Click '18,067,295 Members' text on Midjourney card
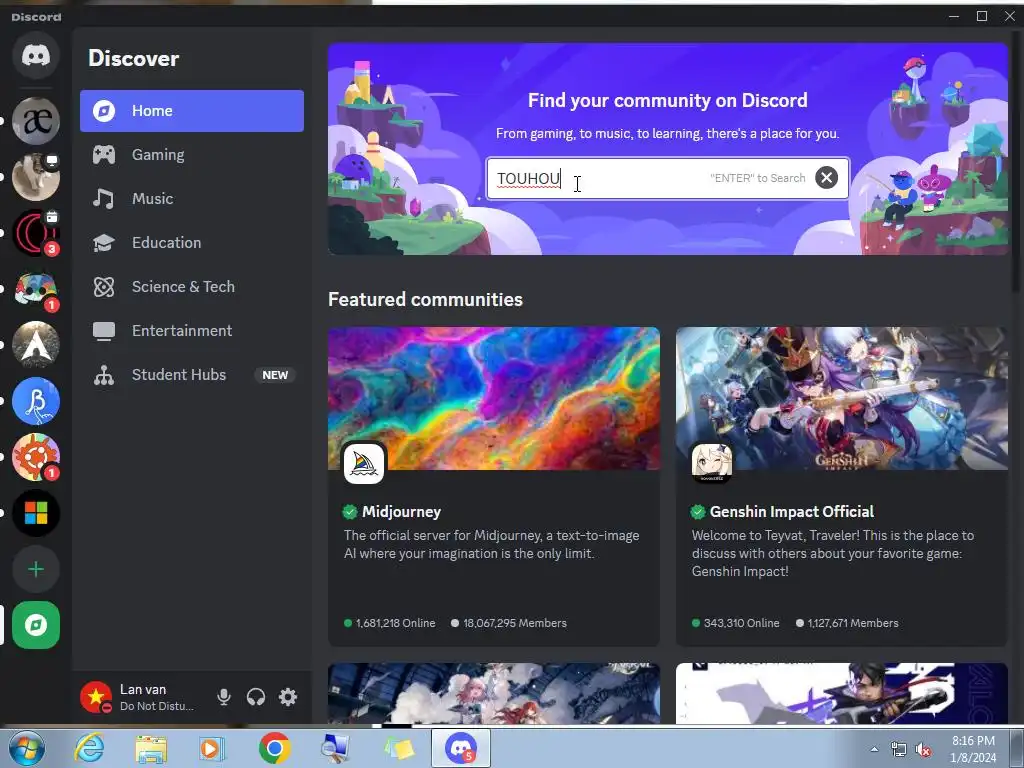This screenshot has height=768, width=1024. point(515,623)
